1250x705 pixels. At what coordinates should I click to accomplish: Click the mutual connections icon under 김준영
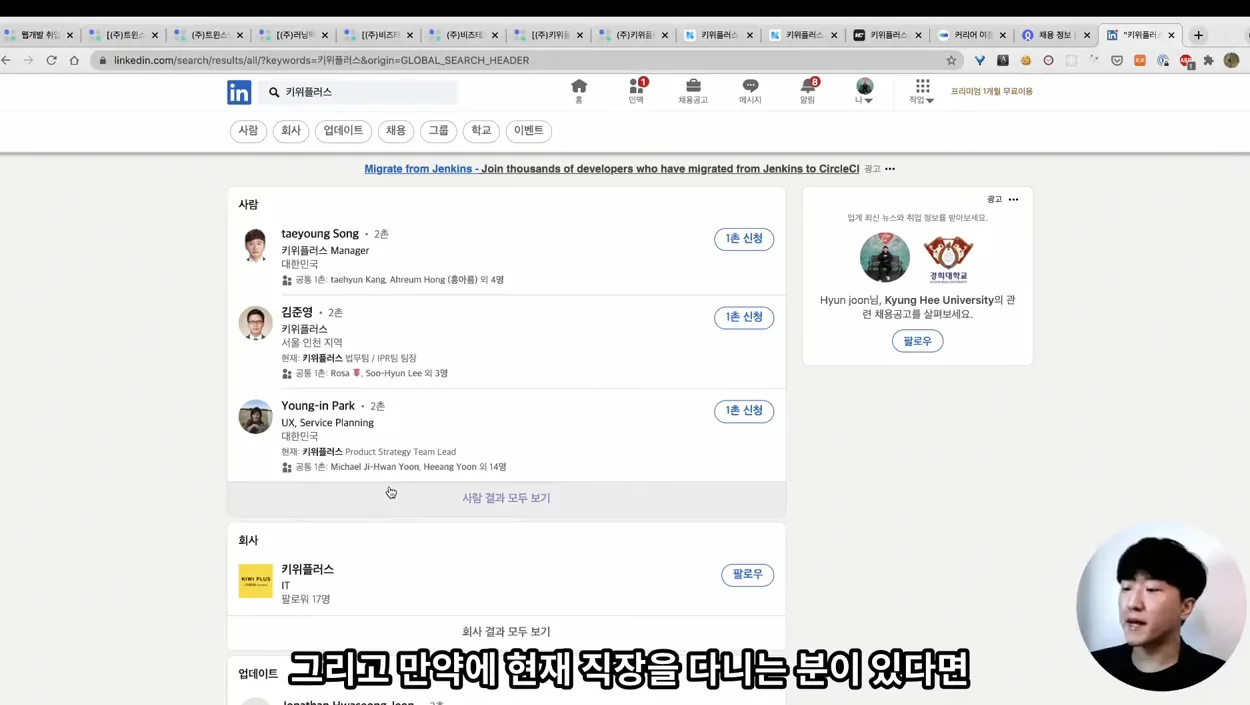coord(287,374)
